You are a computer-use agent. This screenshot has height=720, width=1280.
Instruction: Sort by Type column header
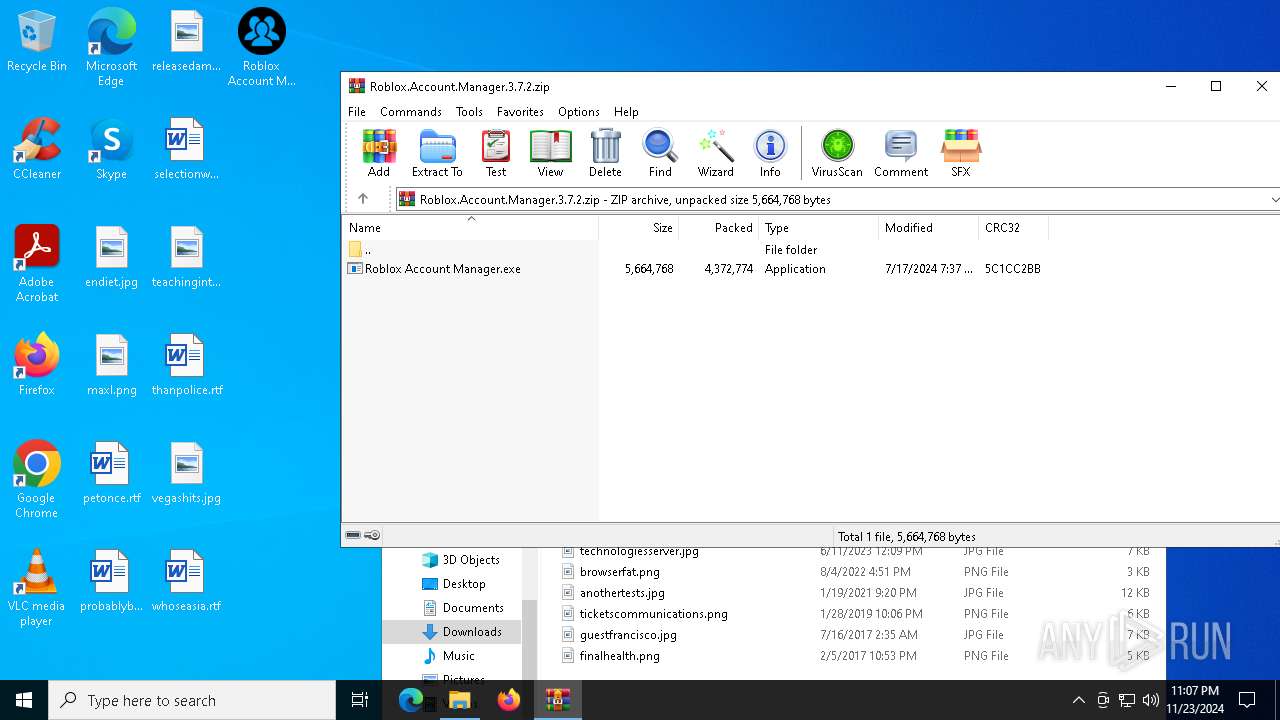[x=819, y=228]
